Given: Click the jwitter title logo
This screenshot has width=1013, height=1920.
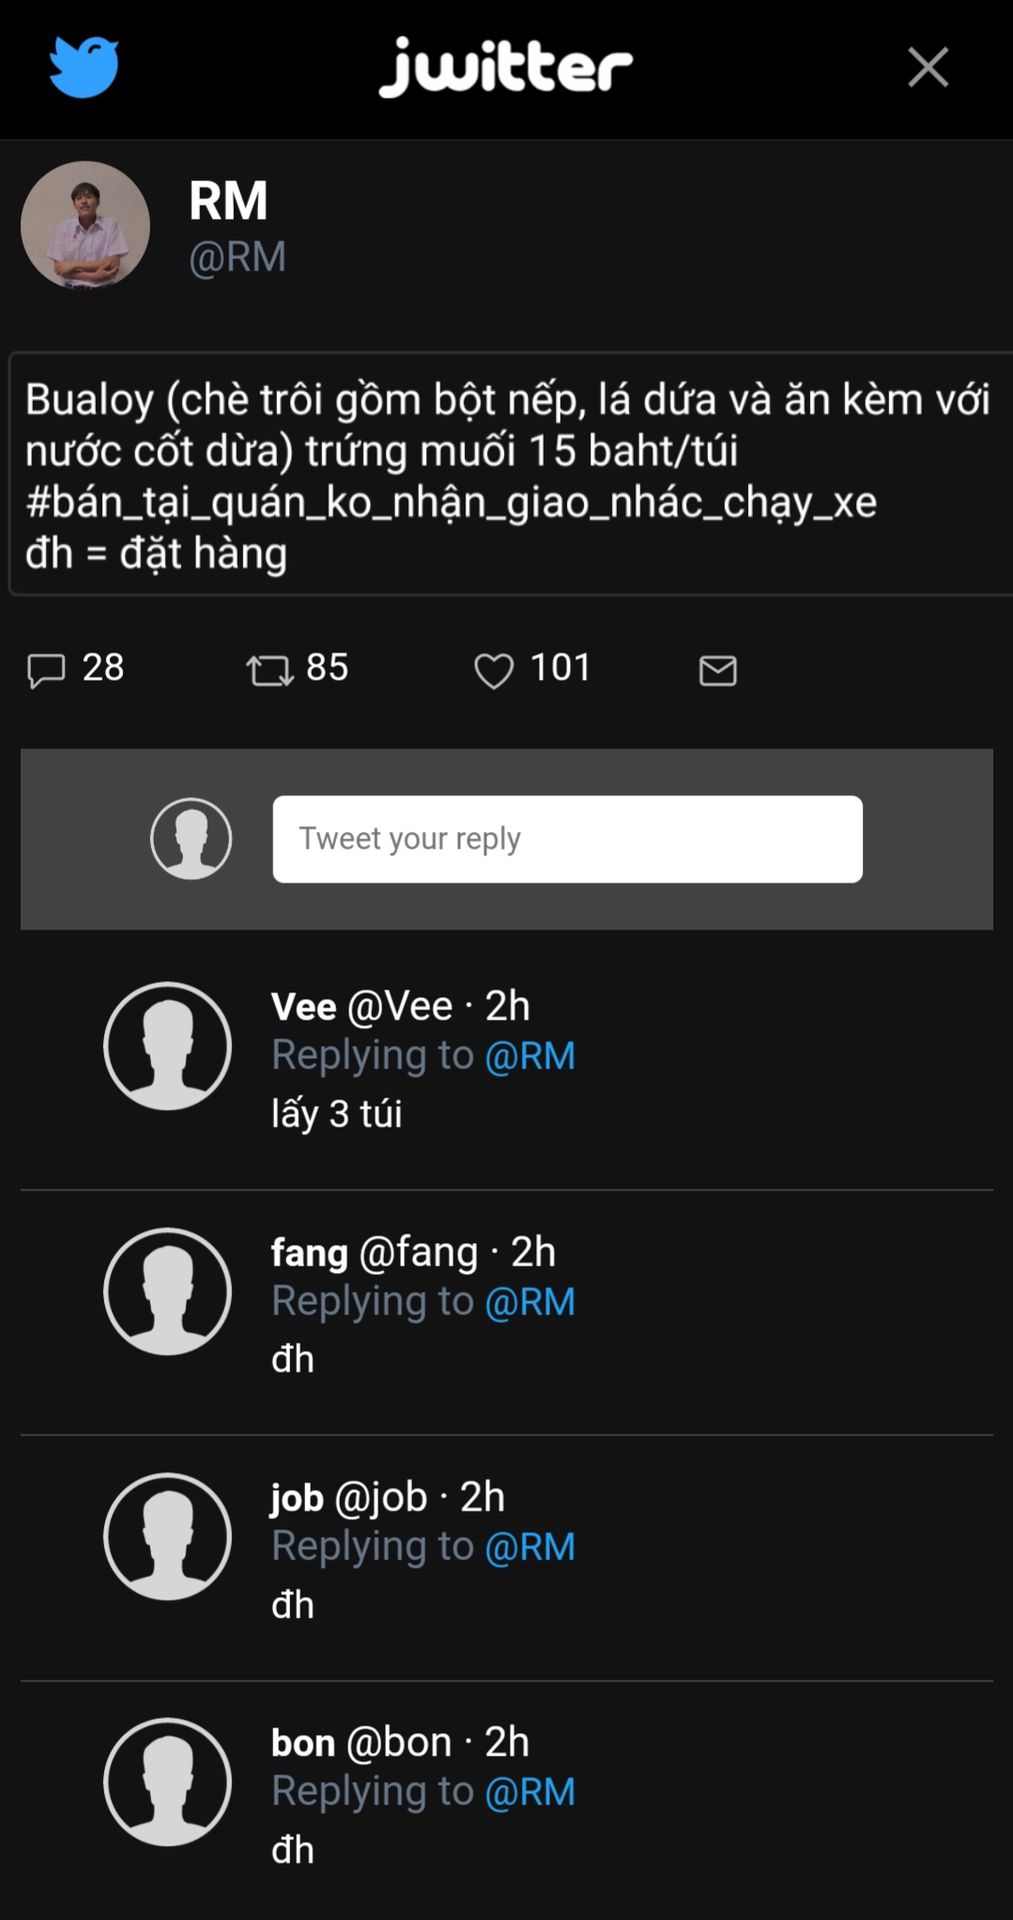Looking at the screenshot, I should [506, 67].
